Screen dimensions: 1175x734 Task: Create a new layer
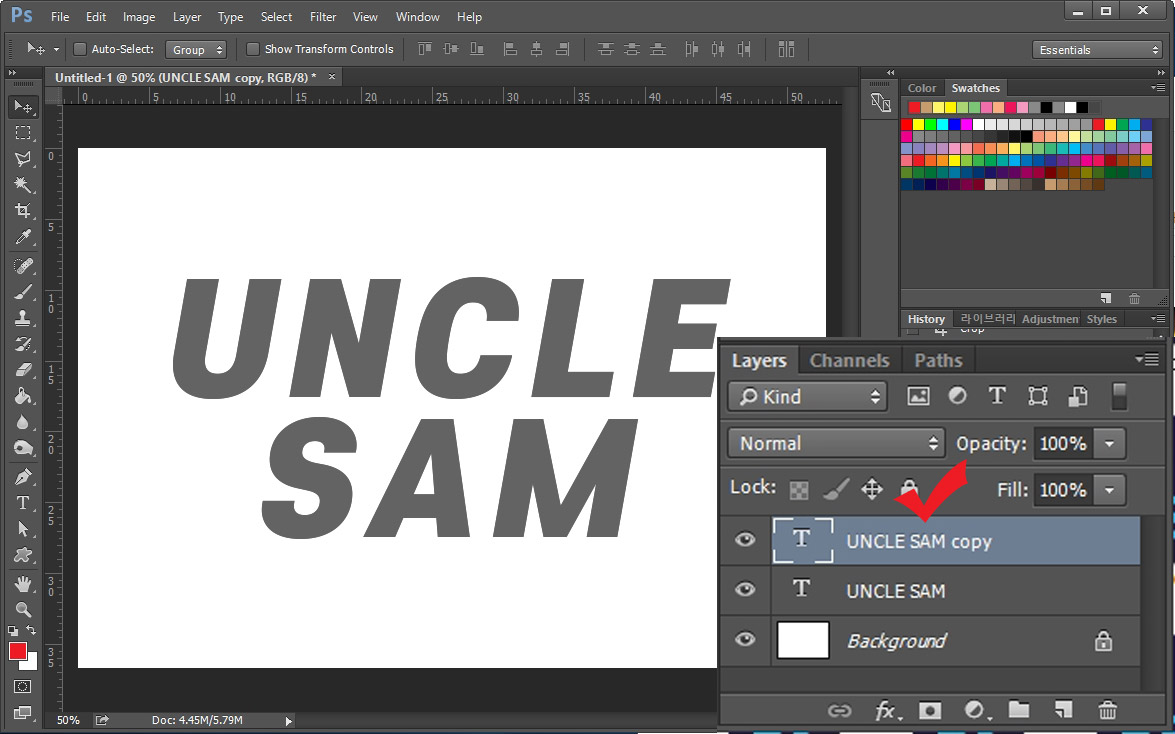pos(1063,709)
